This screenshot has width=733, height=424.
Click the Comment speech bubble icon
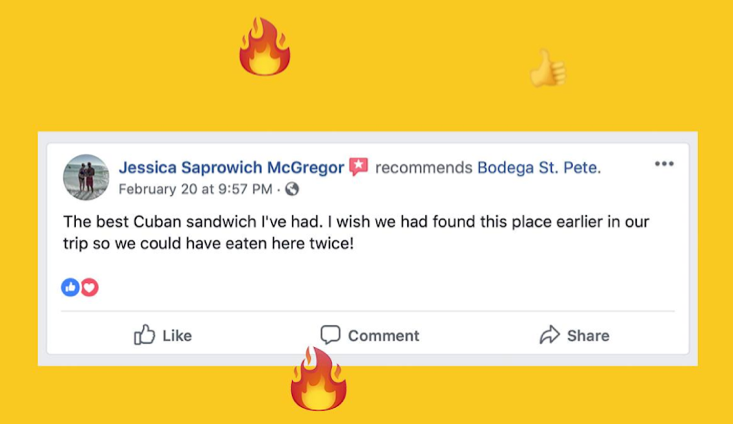330,335
